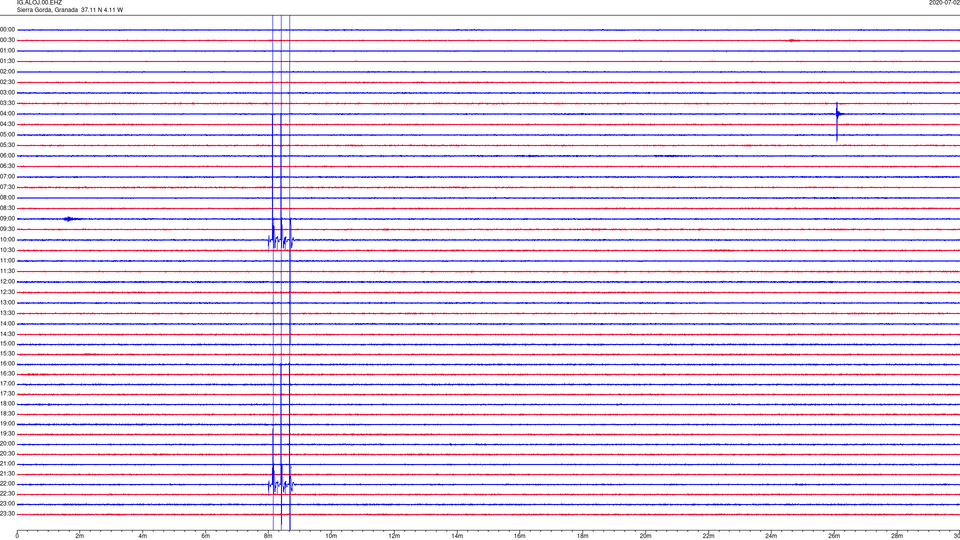
Task: Select the 06:00 trace time label
Action: [x=8, y=156]
